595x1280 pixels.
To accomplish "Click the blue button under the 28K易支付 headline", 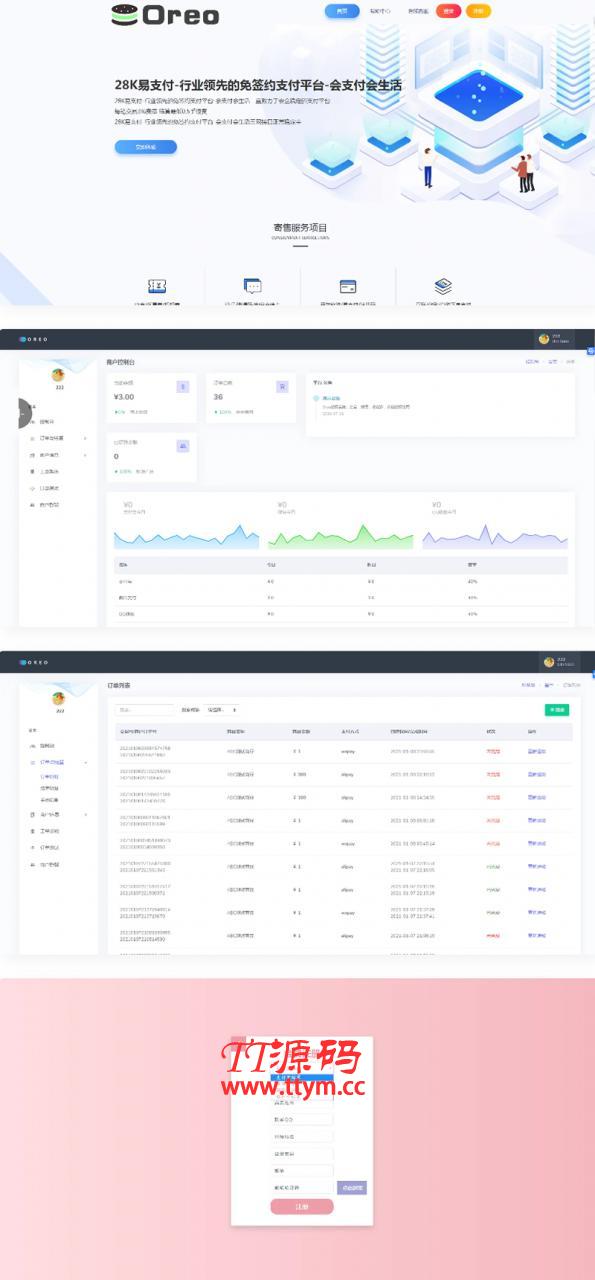I will (145, 146).
